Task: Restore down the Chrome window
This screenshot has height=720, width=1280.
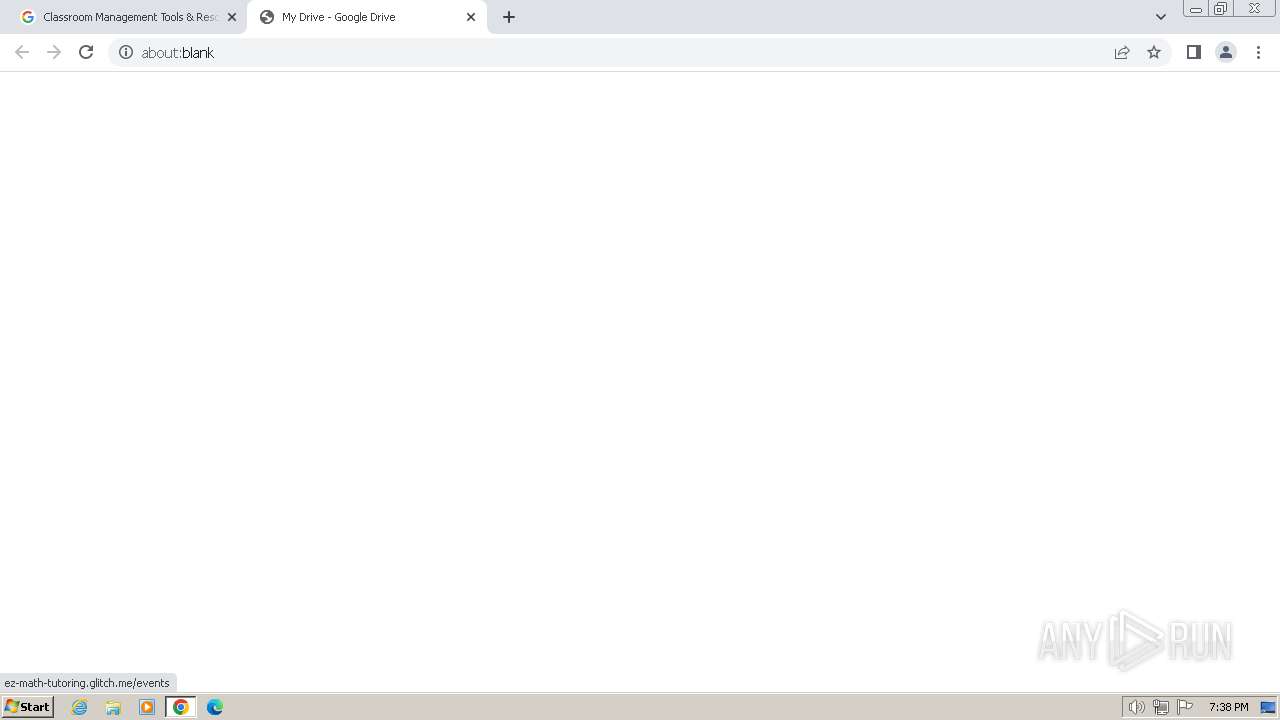Action: pyautogui.click(x=1221, y=9)
